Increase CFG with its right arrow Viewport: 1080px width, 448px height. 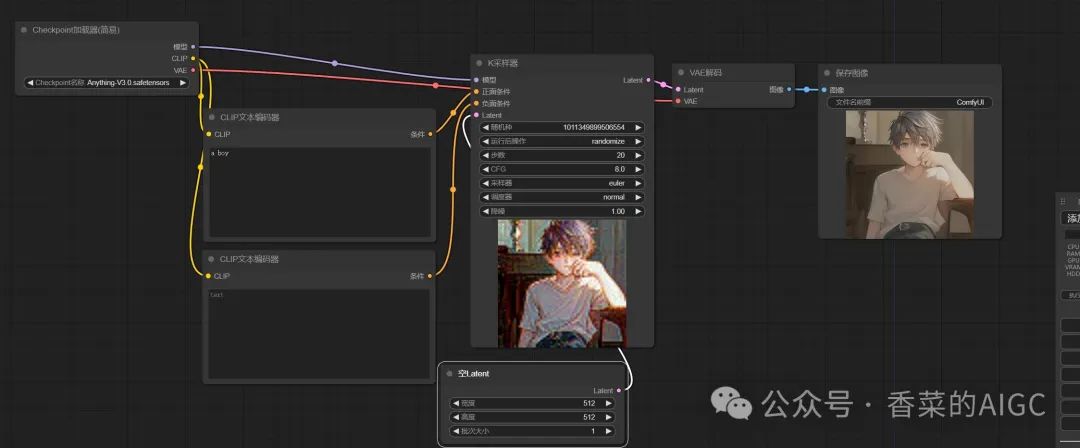click(x=638, y=169)
